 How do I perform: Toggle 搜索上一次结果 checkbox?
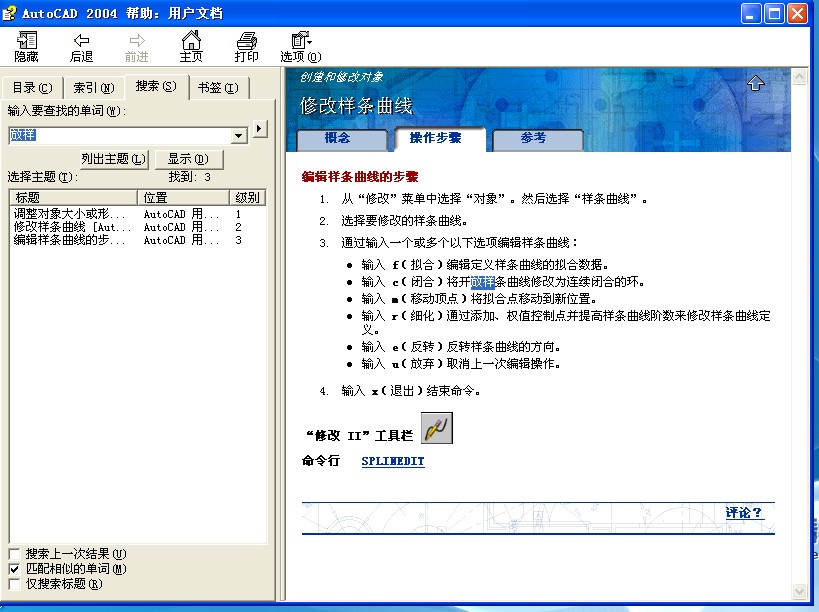pos(15,554)
